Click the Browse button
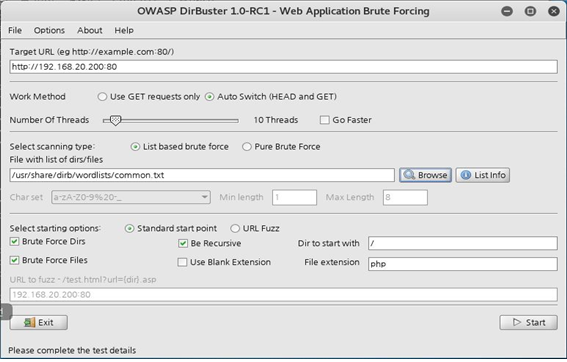The width and height of the screenshot is (567, 362). tap(425, 175)
